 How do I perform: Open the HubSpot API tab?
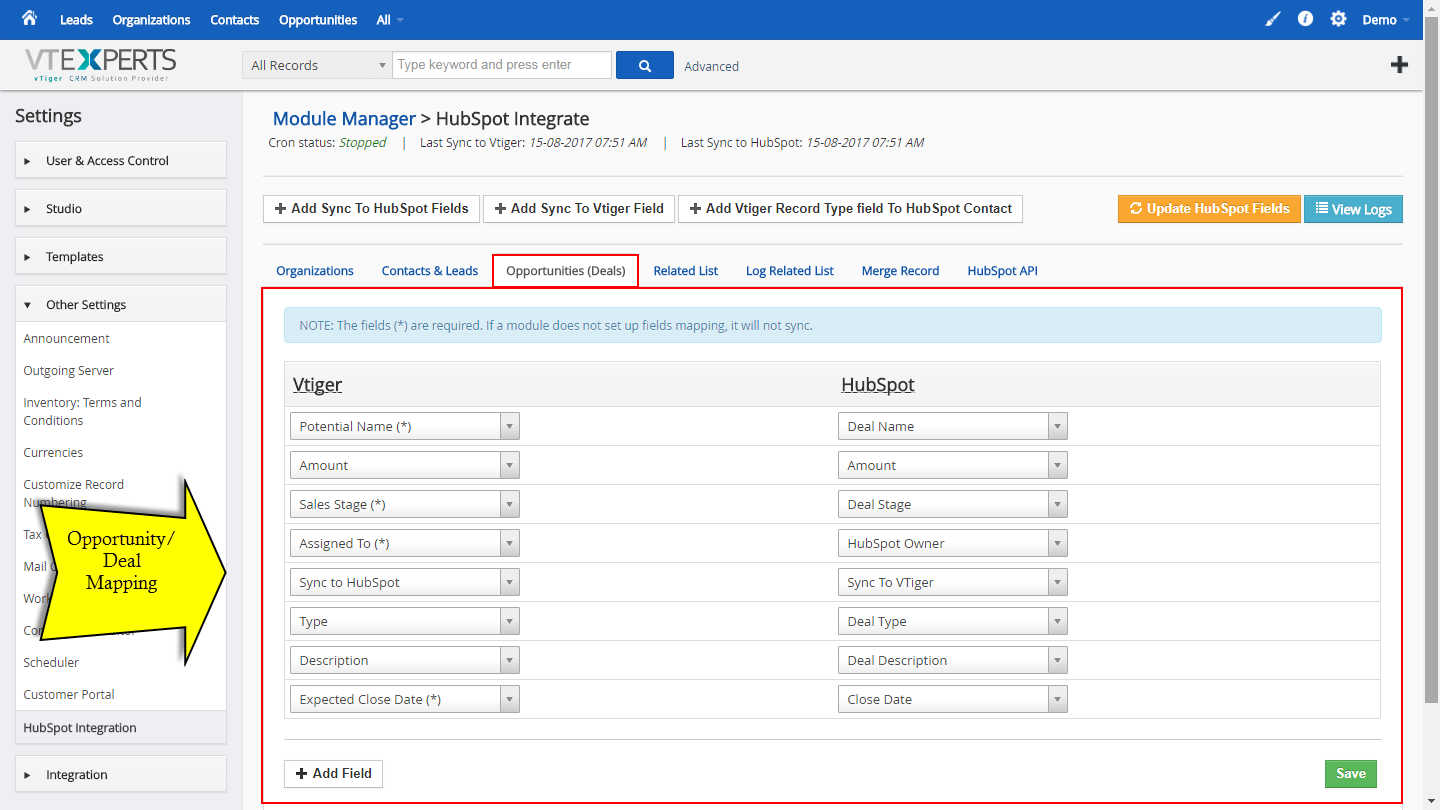click(1003, 271)
